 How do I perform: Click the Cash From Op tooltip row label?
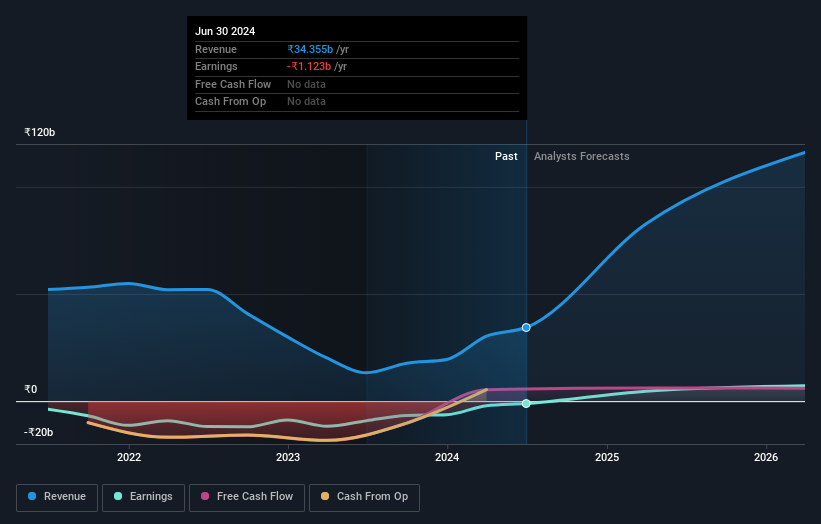[x=230, y=102]
